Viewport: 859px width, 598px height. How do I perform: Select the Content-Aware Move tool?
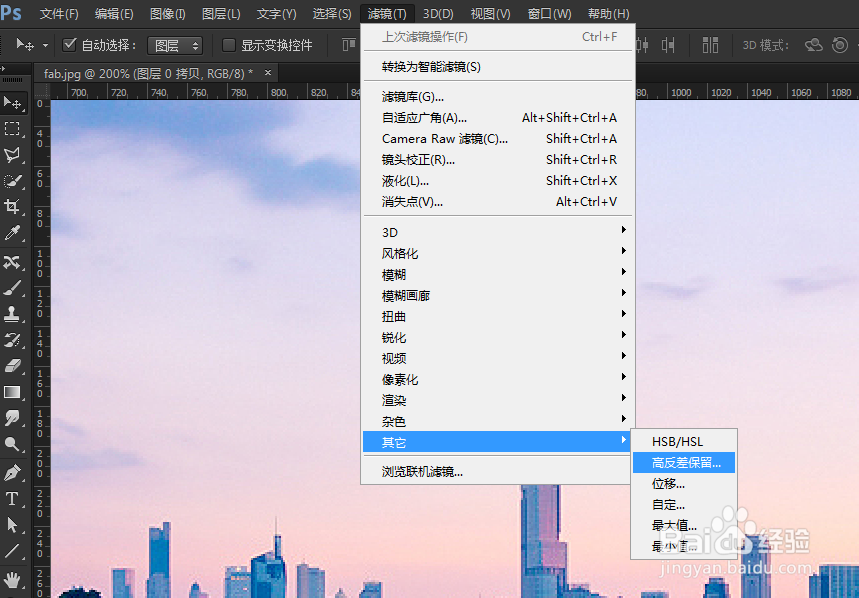[x=12, y=262]
